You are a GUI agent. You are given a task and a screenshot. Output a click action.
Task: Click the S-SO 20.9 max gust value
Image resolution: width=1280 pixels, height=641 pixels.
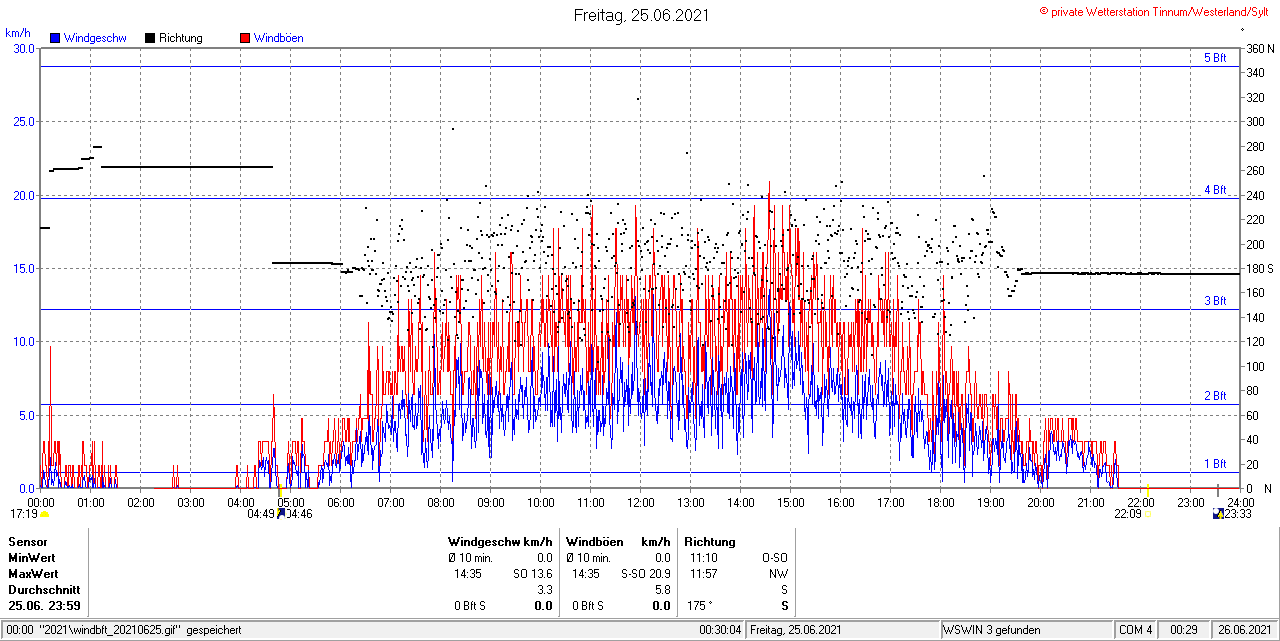(x=645, y=574)
